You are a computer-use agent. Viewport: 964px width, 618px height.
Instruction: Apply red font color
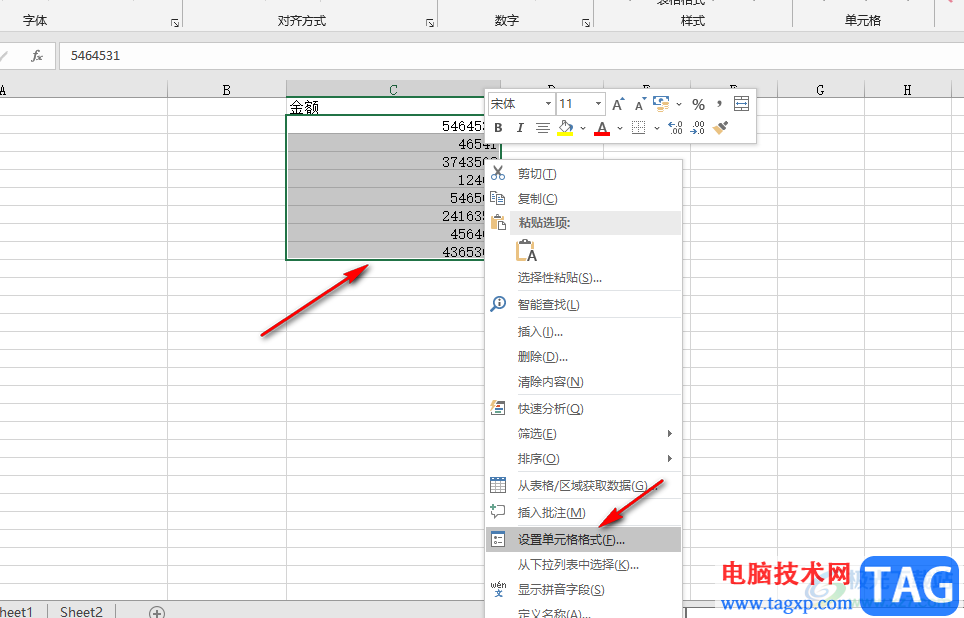click(602, 128)
